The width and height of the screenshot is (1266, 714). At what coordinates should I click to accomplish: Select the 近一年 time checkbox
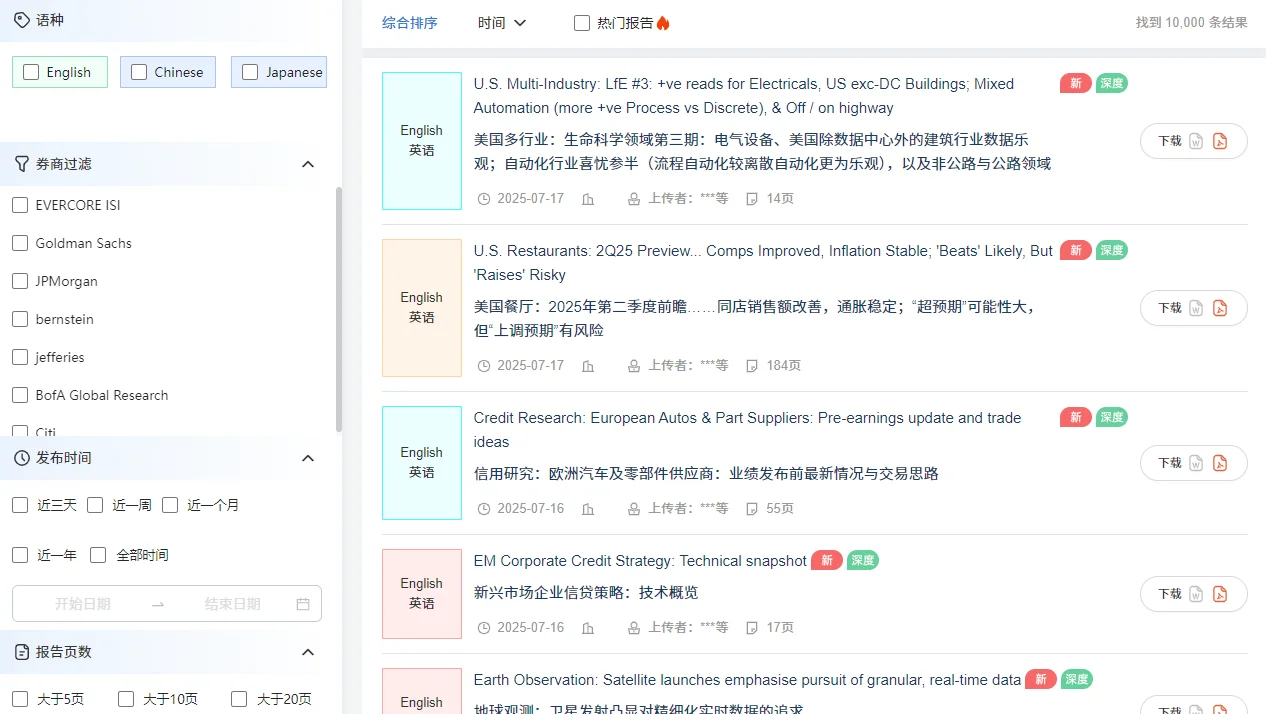pos(20,555)
